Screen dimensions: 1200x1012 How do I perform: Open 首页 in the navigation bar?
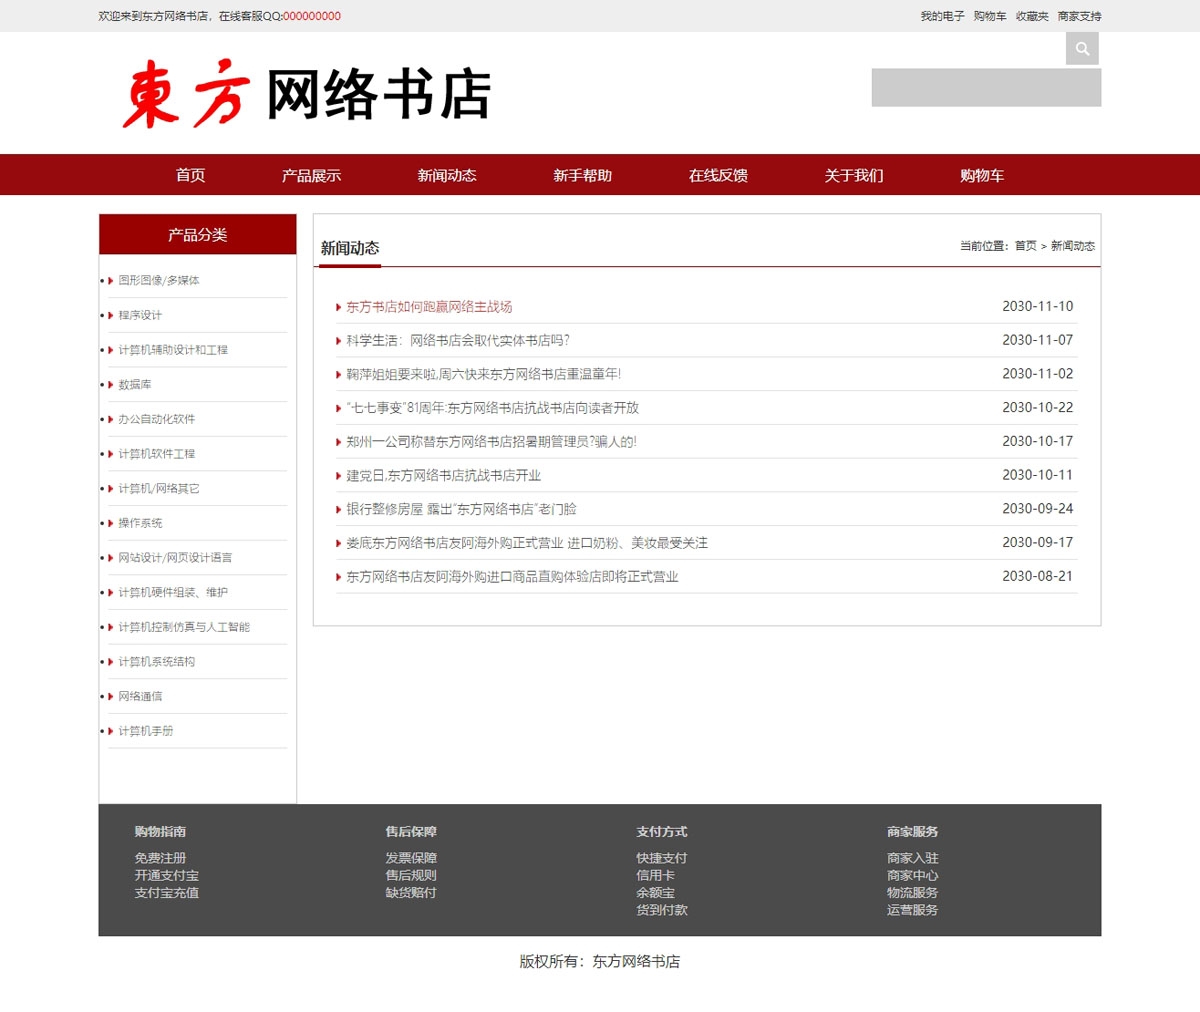190,175
